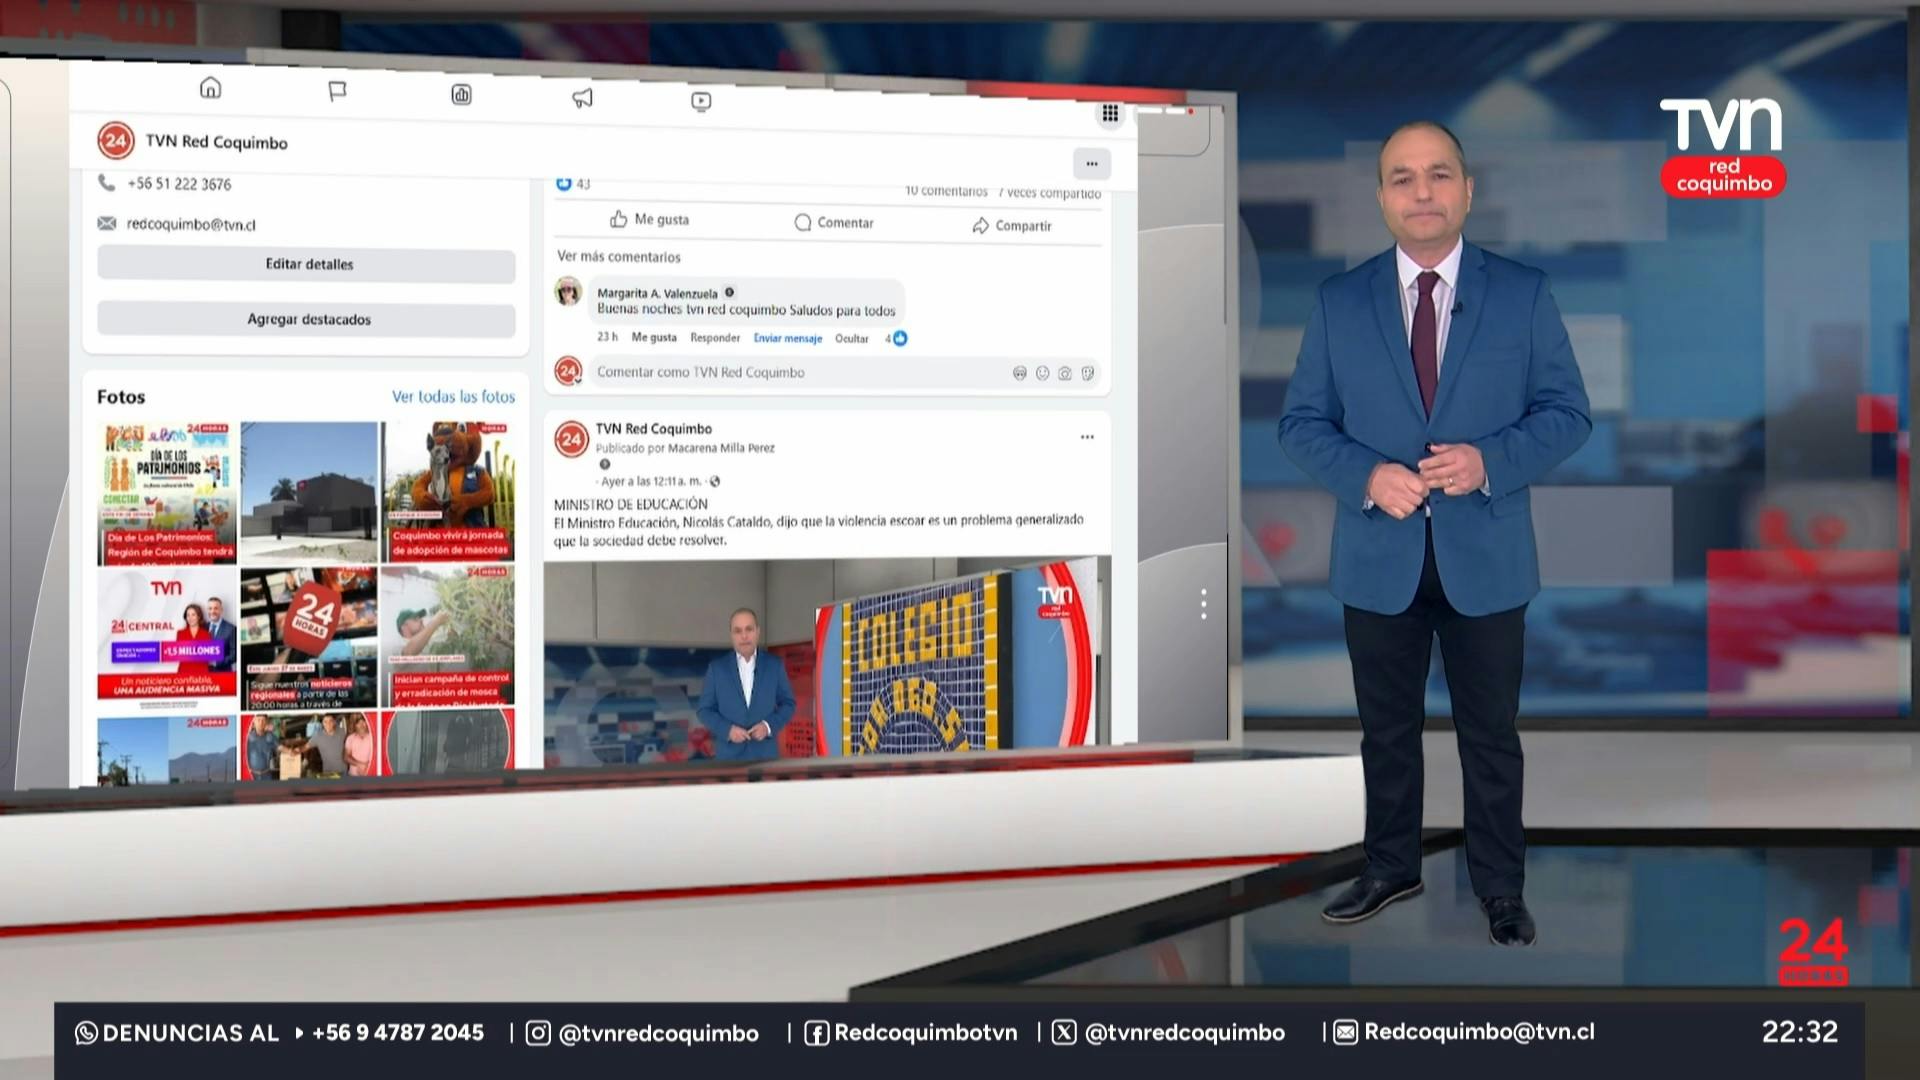
Task: Like Margarita's comment with Me gusta
Action: click(x=654, y=338)
